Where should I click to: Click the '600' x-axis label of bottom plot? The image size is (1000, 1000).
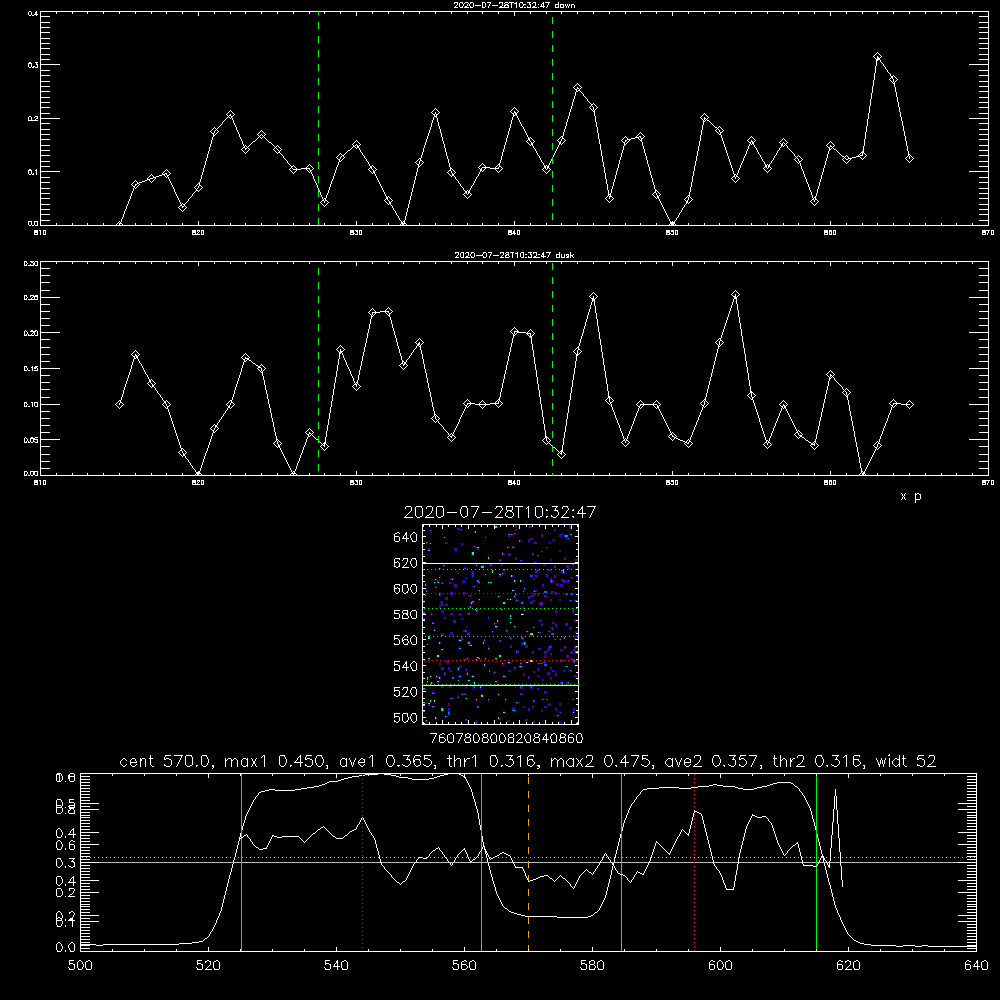(720, 966)
